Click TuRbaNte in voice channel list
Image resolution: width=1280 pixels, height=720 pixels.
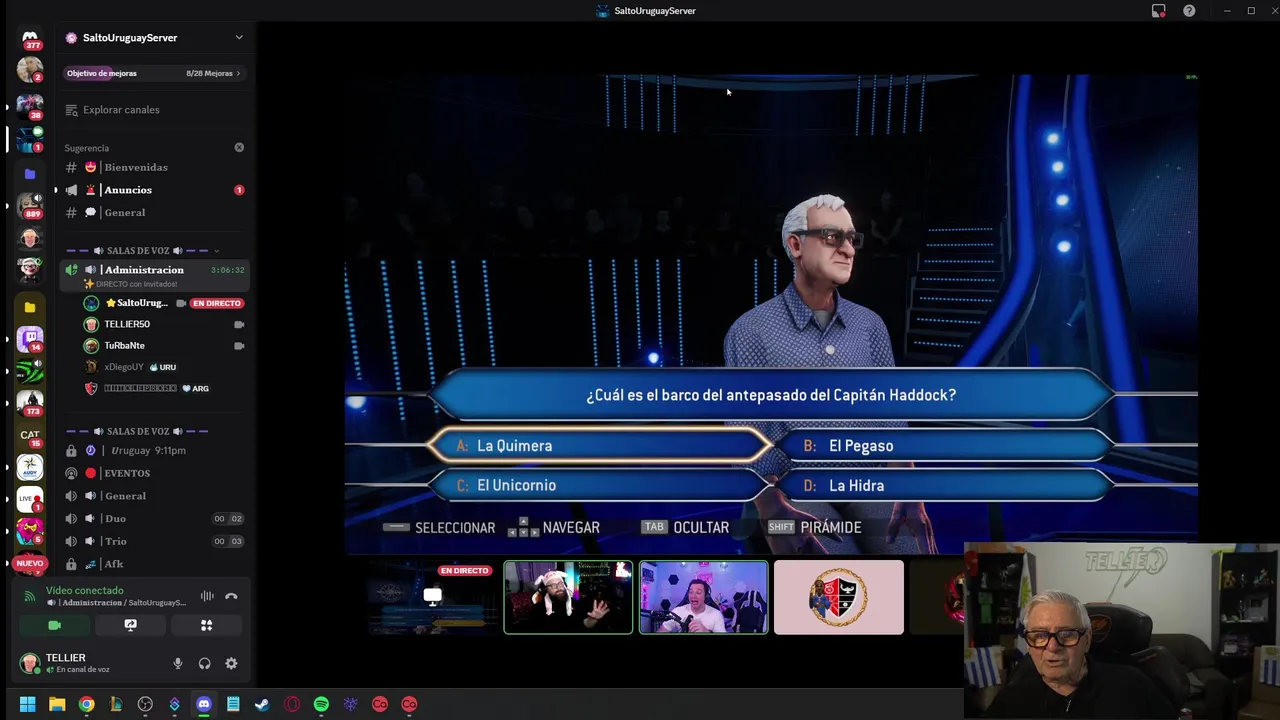[x=124, y=345]
